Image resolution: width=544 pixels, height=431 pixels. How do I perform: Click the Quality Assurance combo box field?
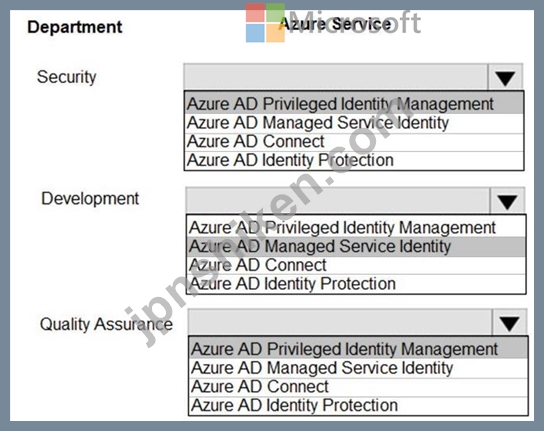point(340,323)
